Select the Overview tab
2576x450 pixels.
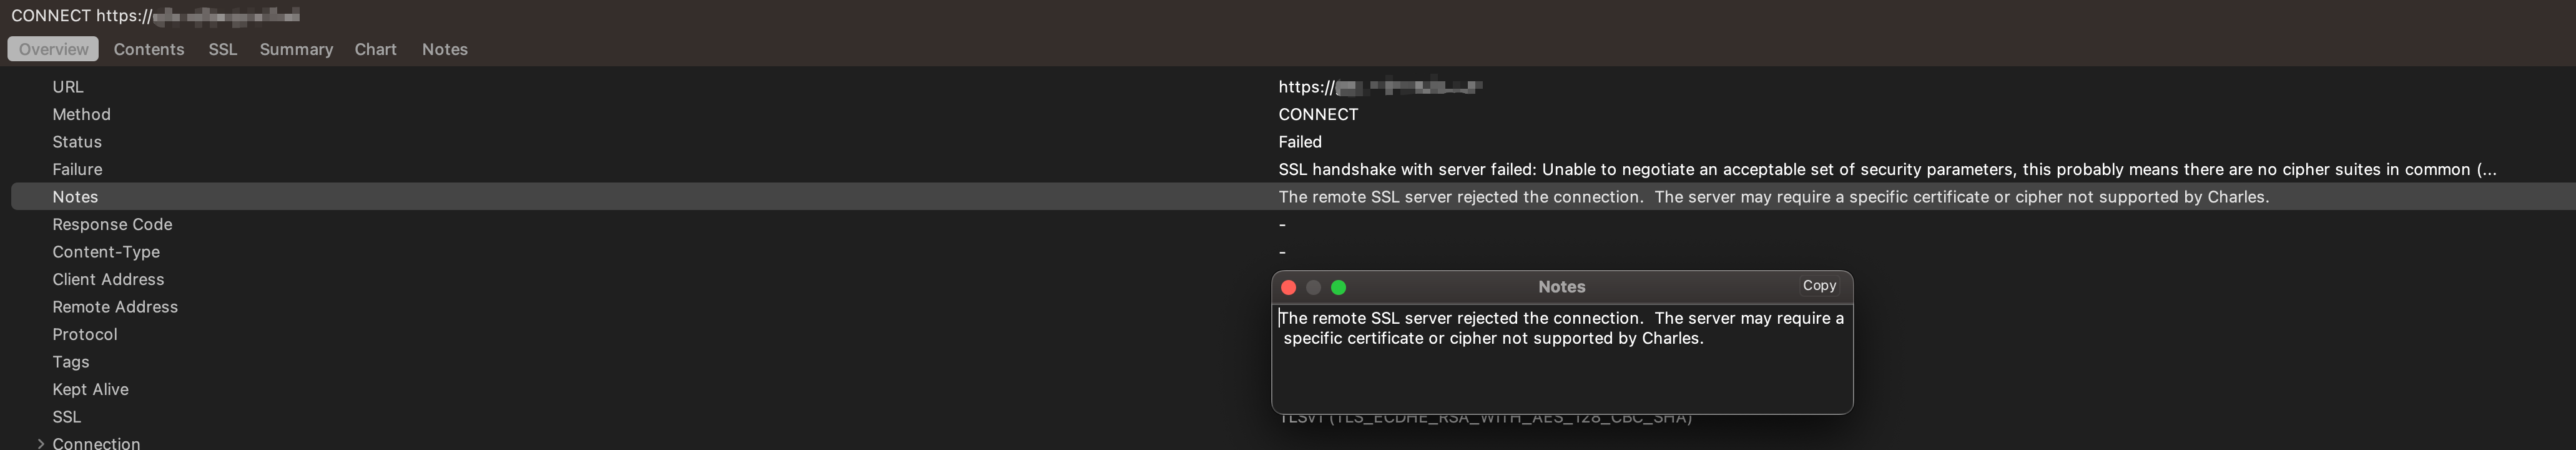tap(53, 49)
